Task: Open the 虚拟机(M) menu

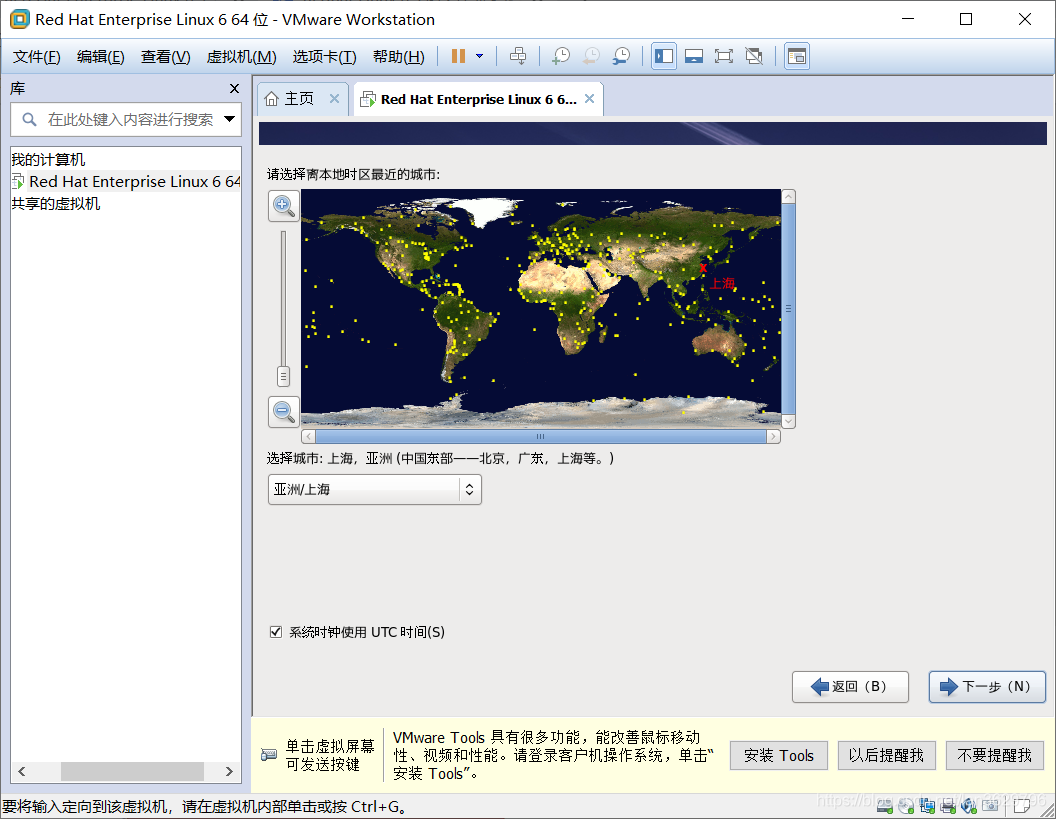Action: (241, 57)
